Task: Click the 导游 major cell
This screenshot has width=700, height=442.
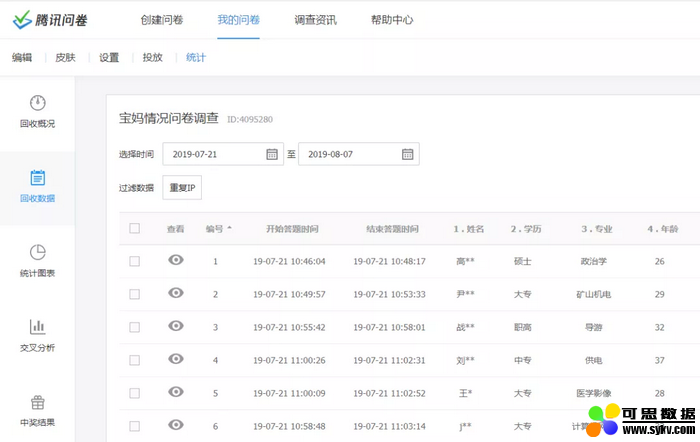Action: 594,327
